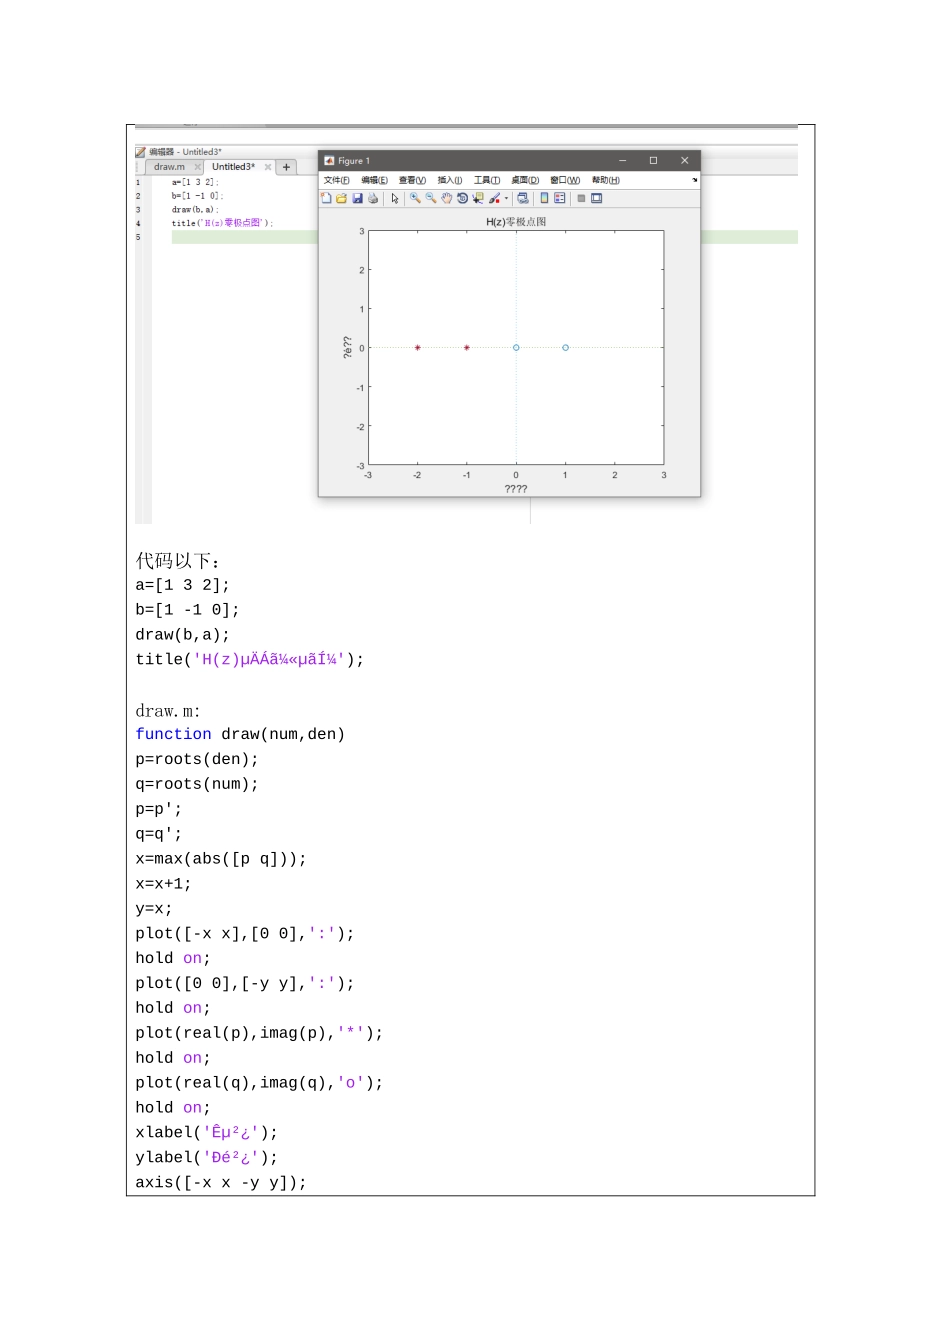Click document text function draw(num,den)

240,734
